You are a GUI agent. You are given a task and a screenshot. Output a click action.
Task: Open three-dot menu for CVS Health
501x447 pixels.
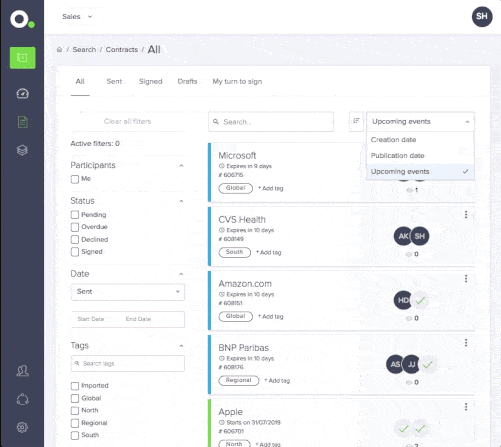click(x=466, y=214)
